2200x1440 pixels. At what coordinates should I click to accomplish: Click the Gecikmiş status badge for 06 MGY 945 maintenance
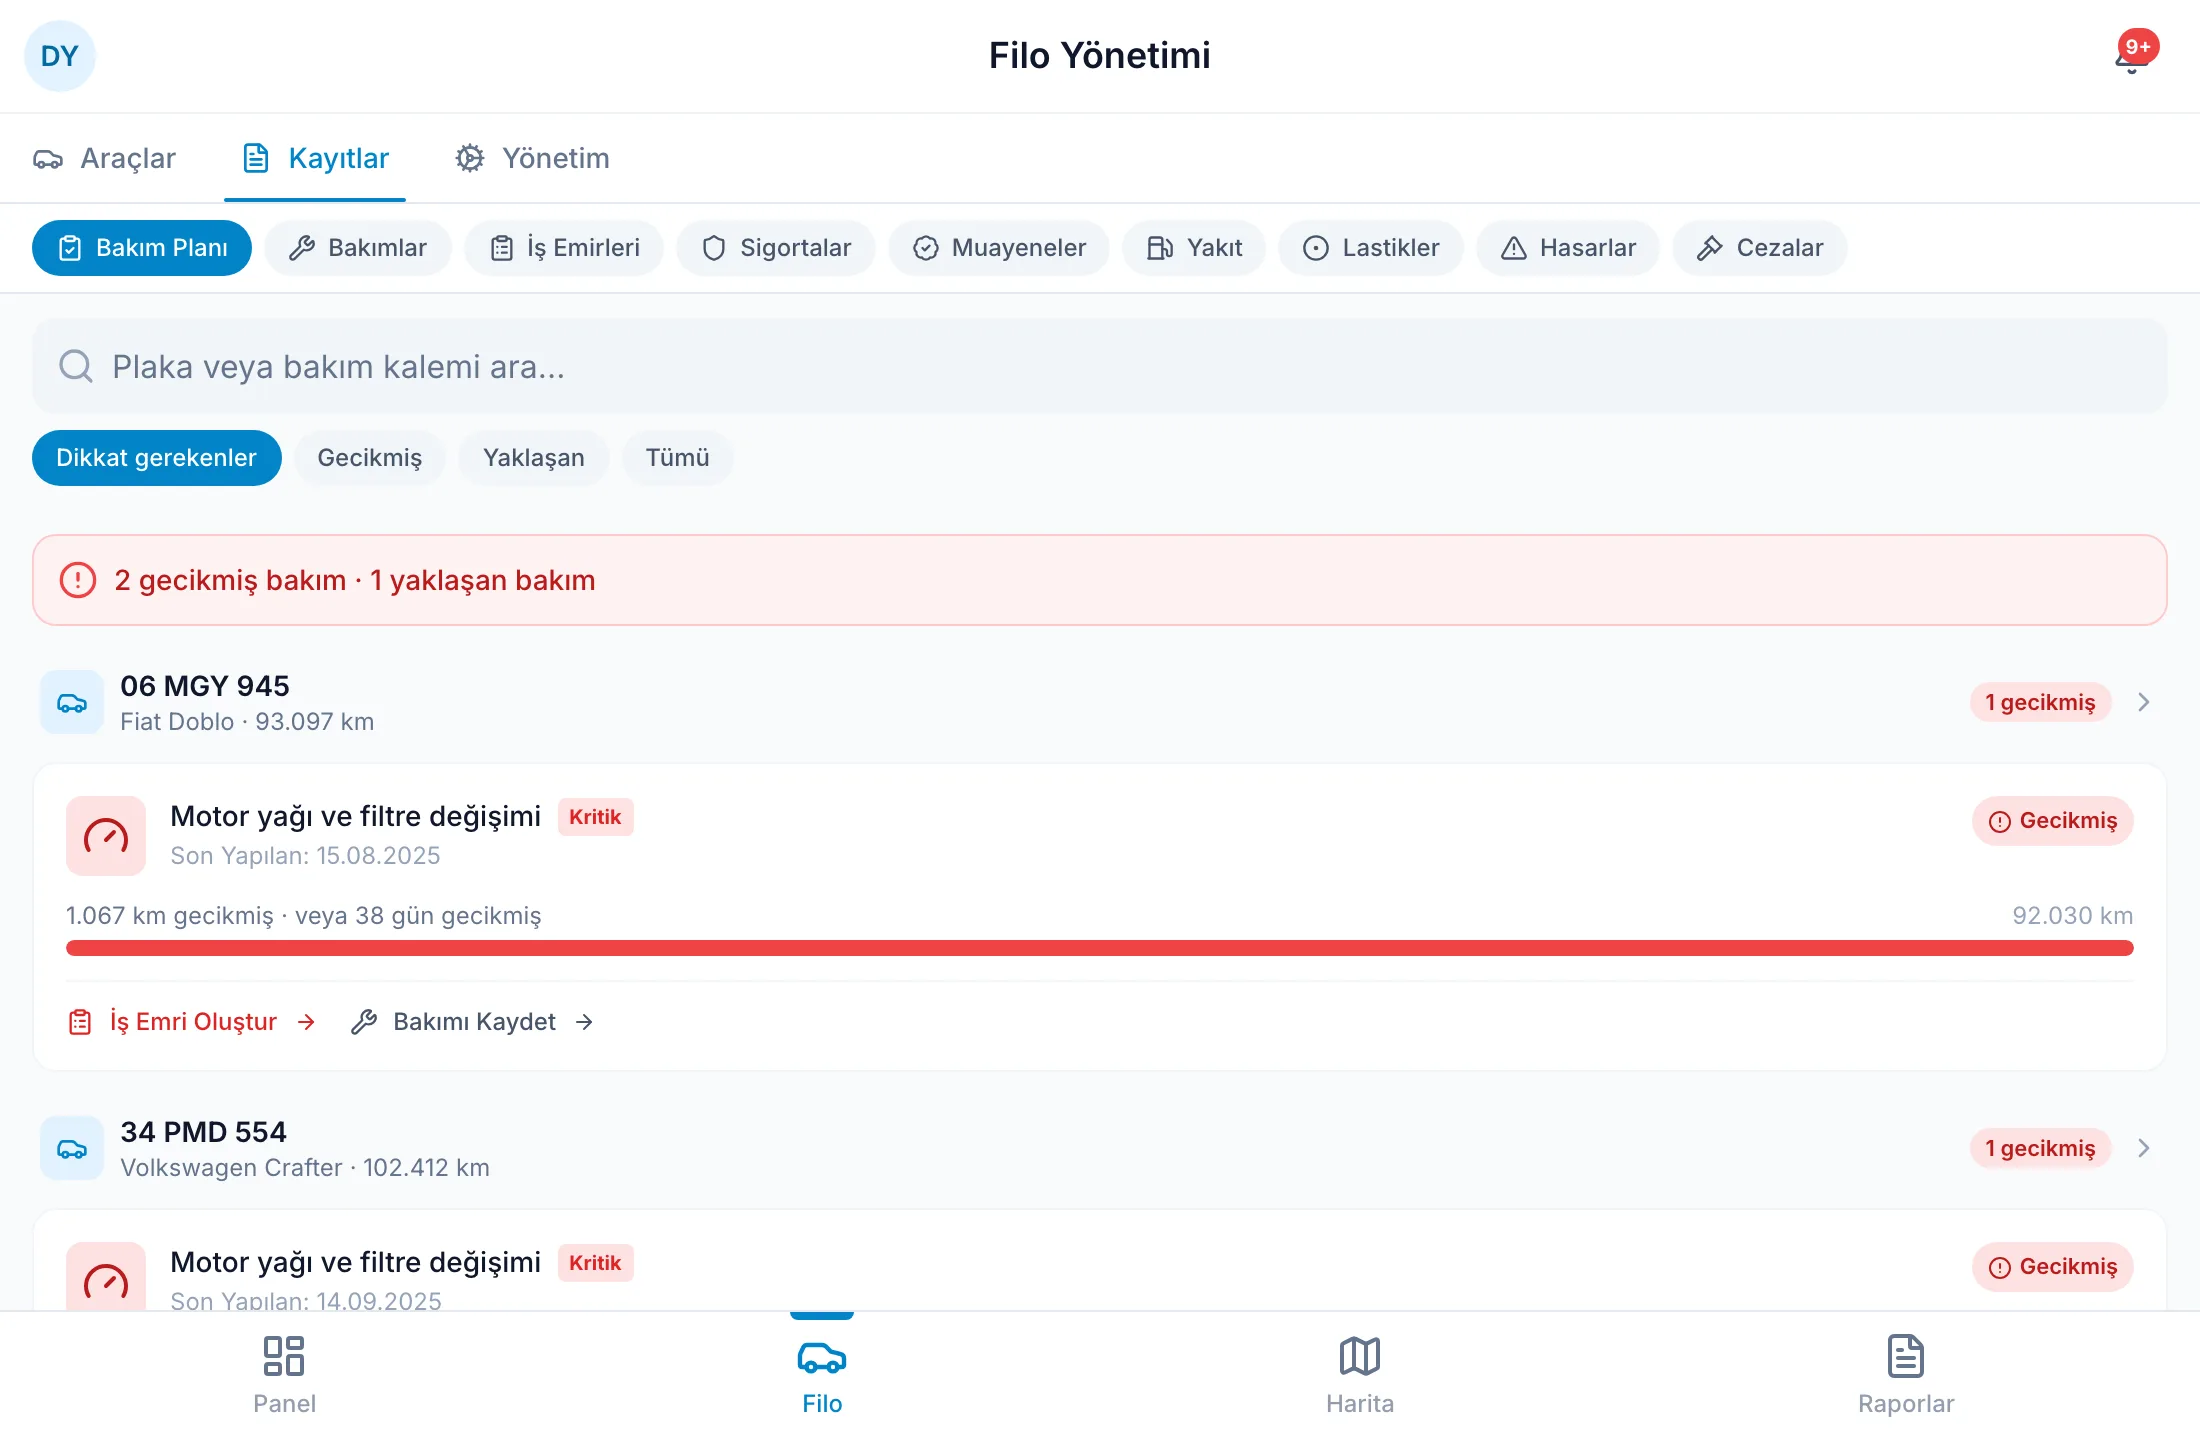(2053, 821)
